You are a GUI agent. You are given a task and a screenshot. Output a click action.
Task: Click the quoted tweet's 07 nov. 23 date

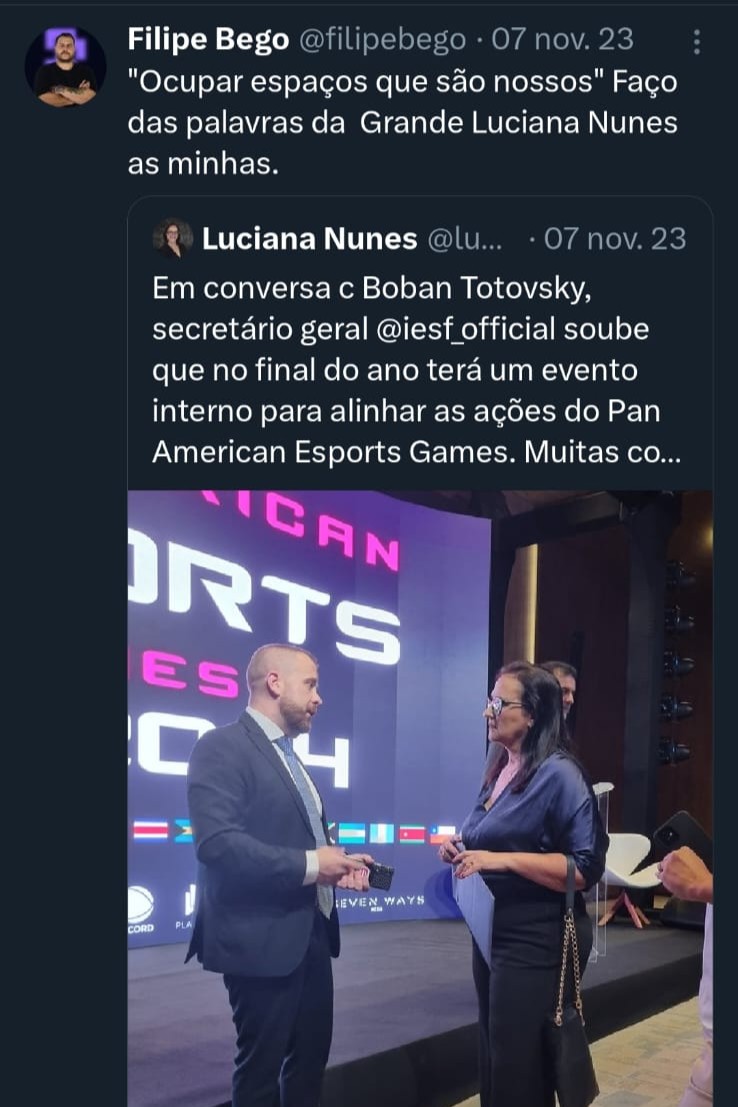615,239
